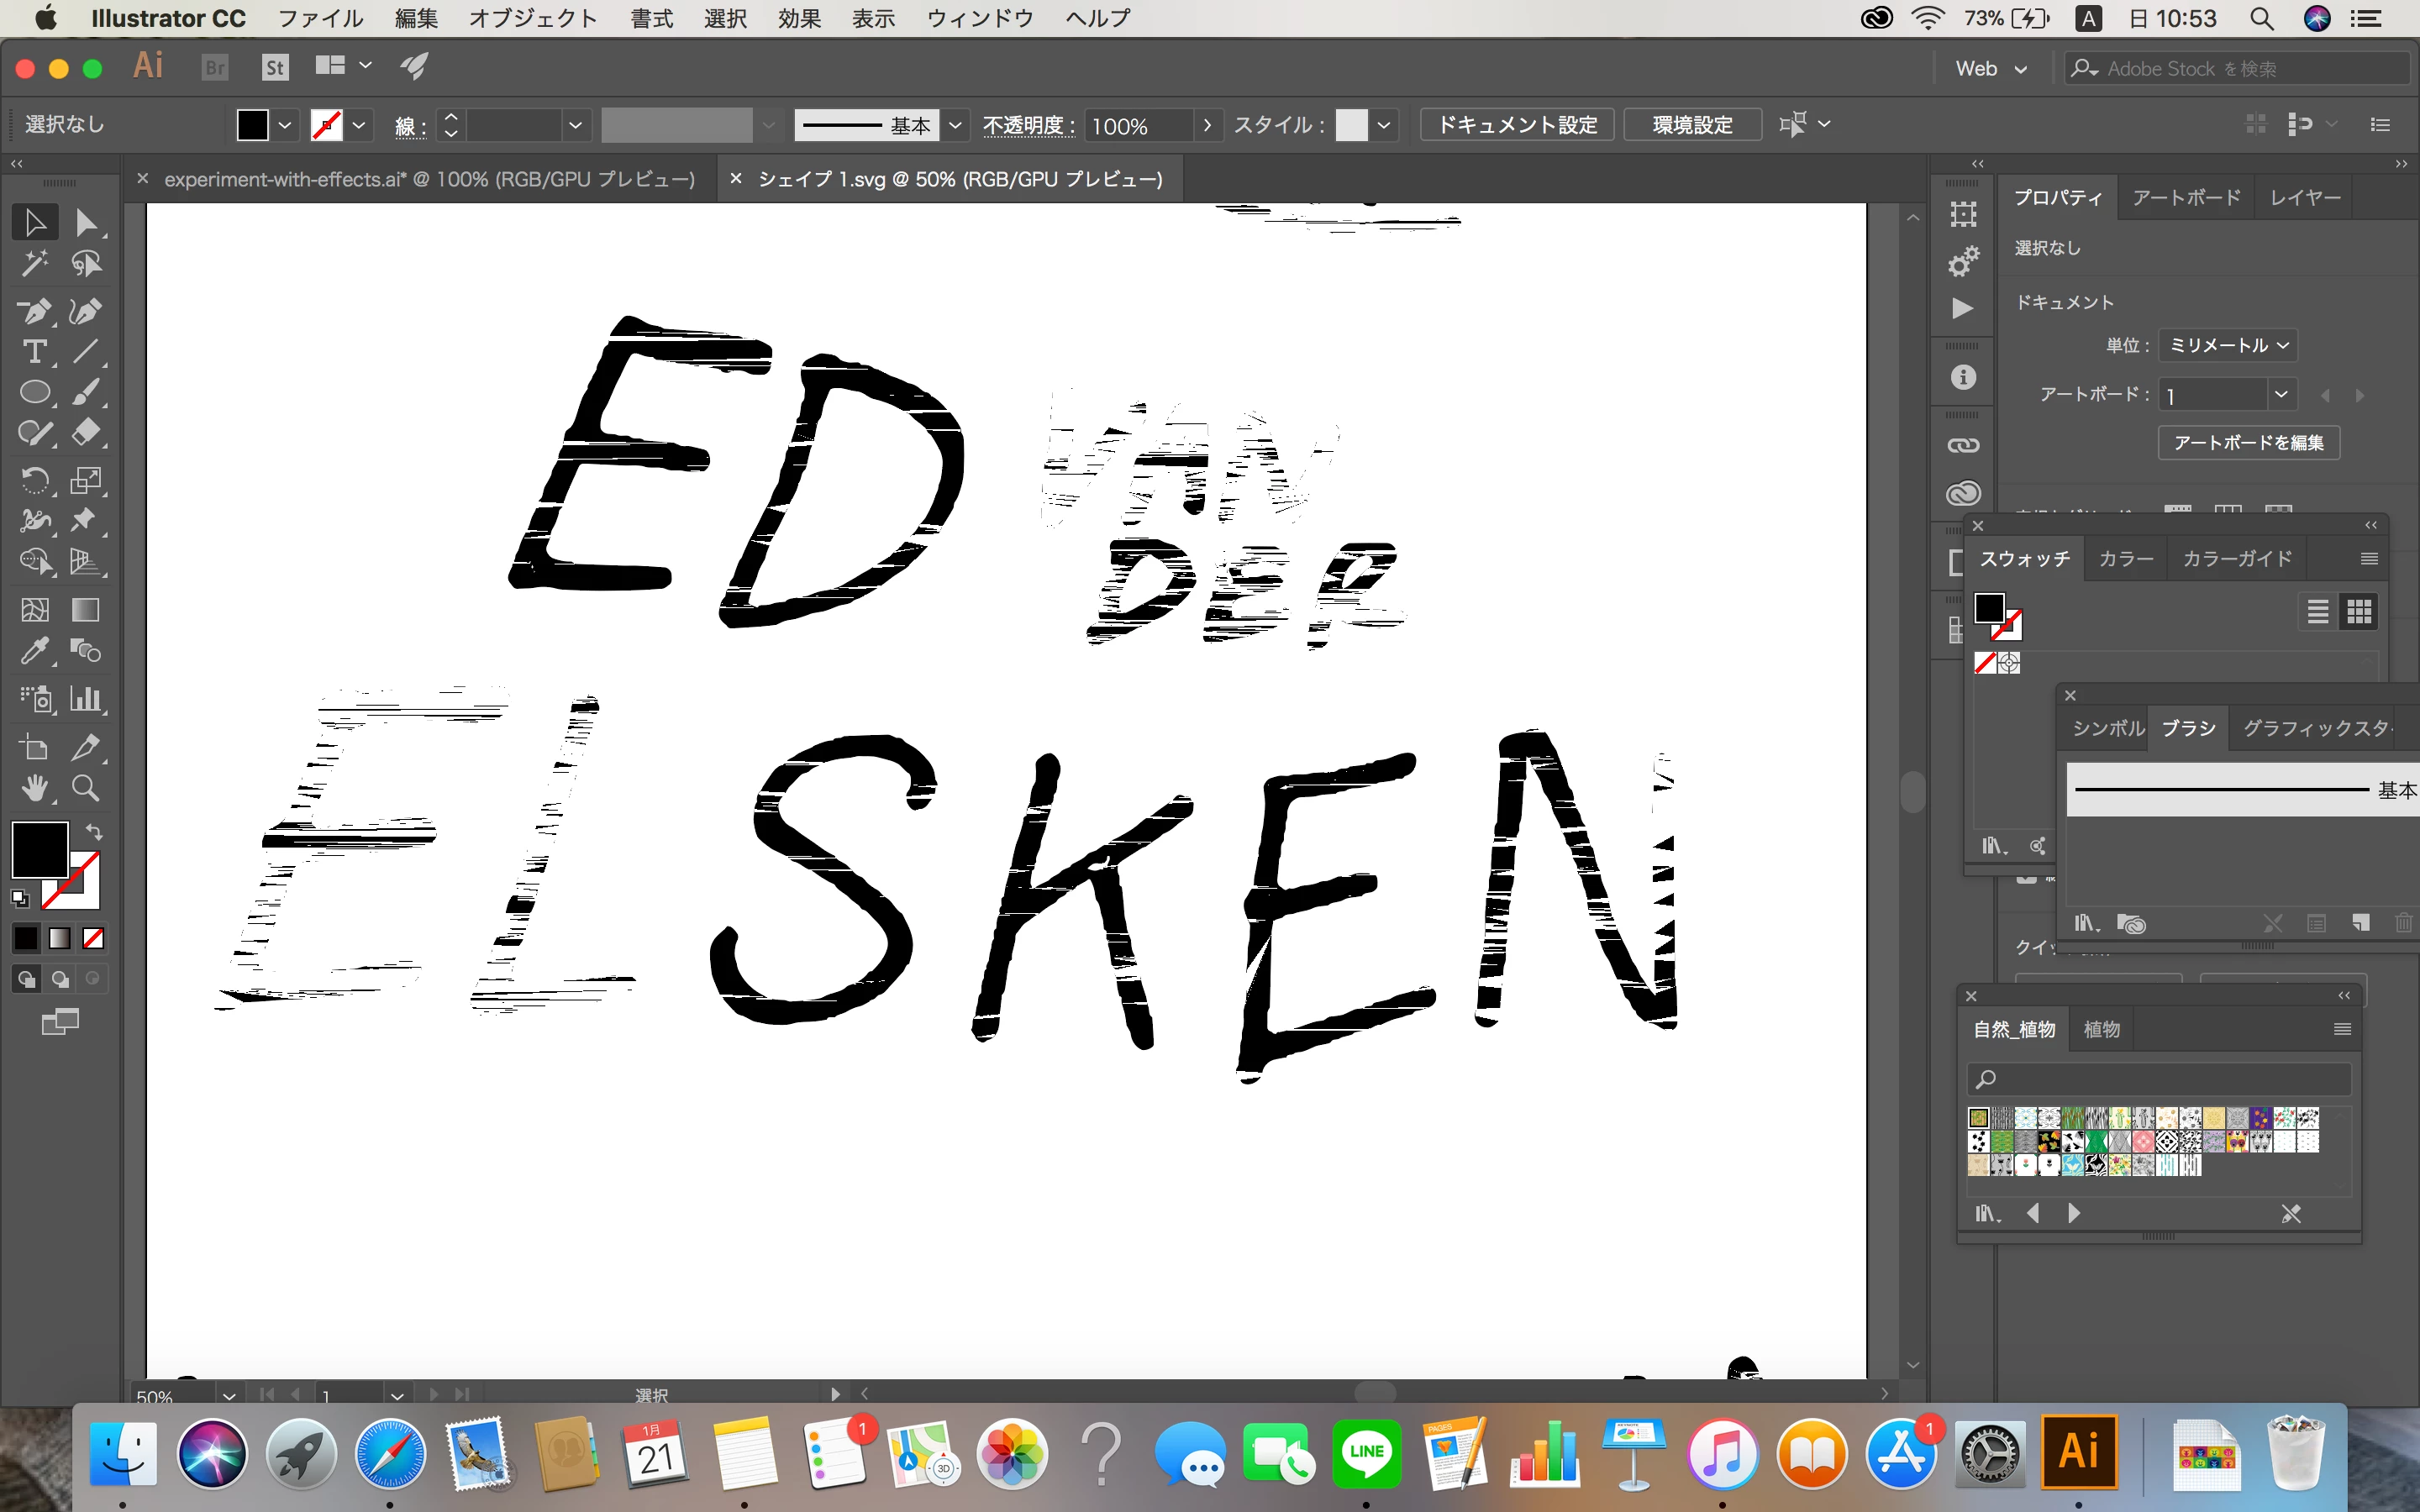This screenshot has height=1512, width=2420.
Task: Select the Eyedropper tool
Action: click(34, 652)
